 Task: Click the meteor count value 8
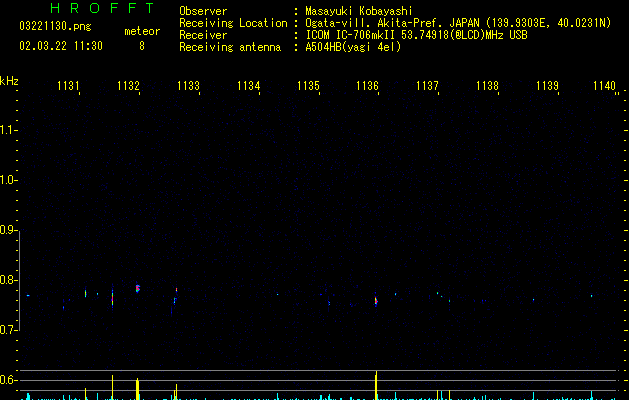[142, 46]
